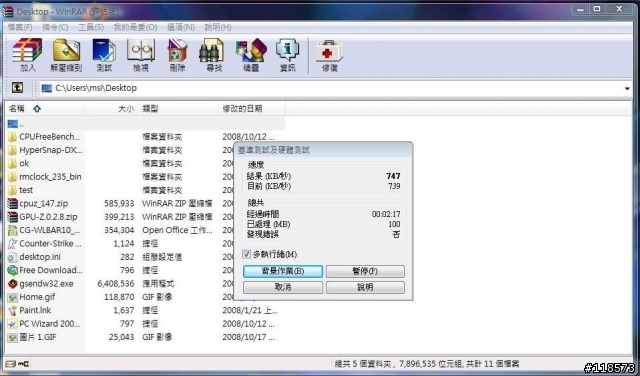640x376 pixels.
Task: Click the 2008/1/21 date cell
Action: tap(250, 310)
